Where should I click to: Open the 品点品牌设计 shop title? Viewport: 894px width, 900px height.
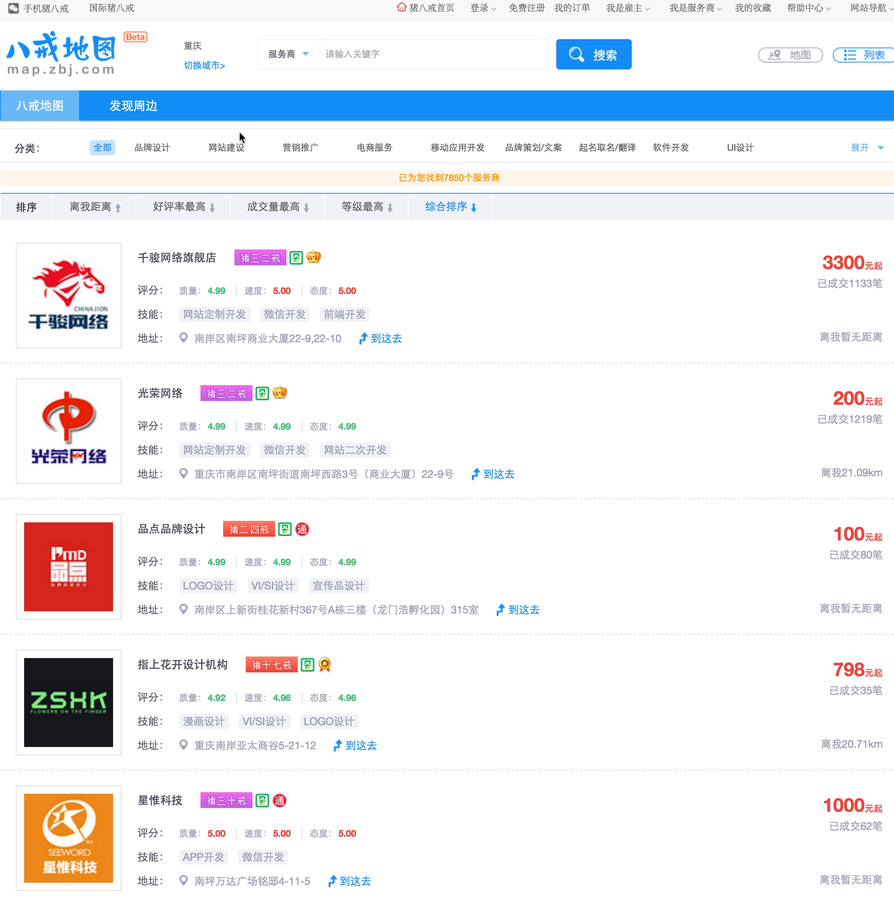(171, 529)
